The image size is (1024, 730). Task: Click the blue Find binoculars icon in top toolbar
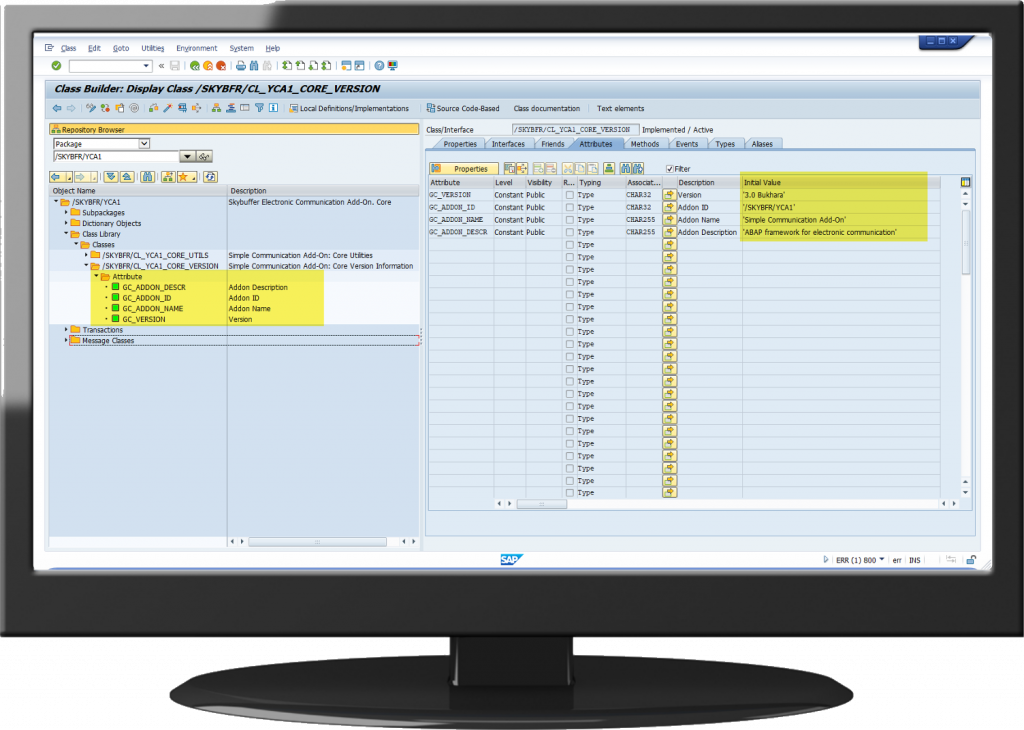[x=253, y=65]
